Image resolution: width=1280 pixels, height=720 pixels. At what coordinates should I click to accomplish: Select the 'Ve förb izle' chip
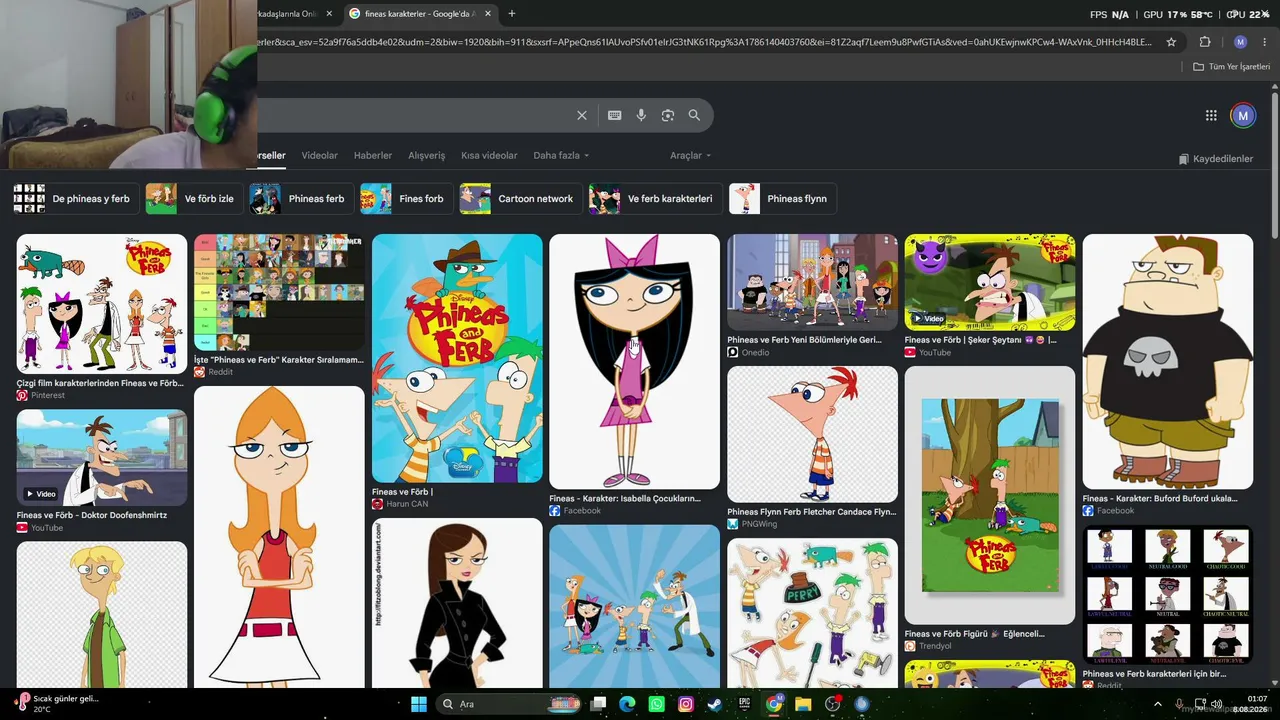point(193,199)
